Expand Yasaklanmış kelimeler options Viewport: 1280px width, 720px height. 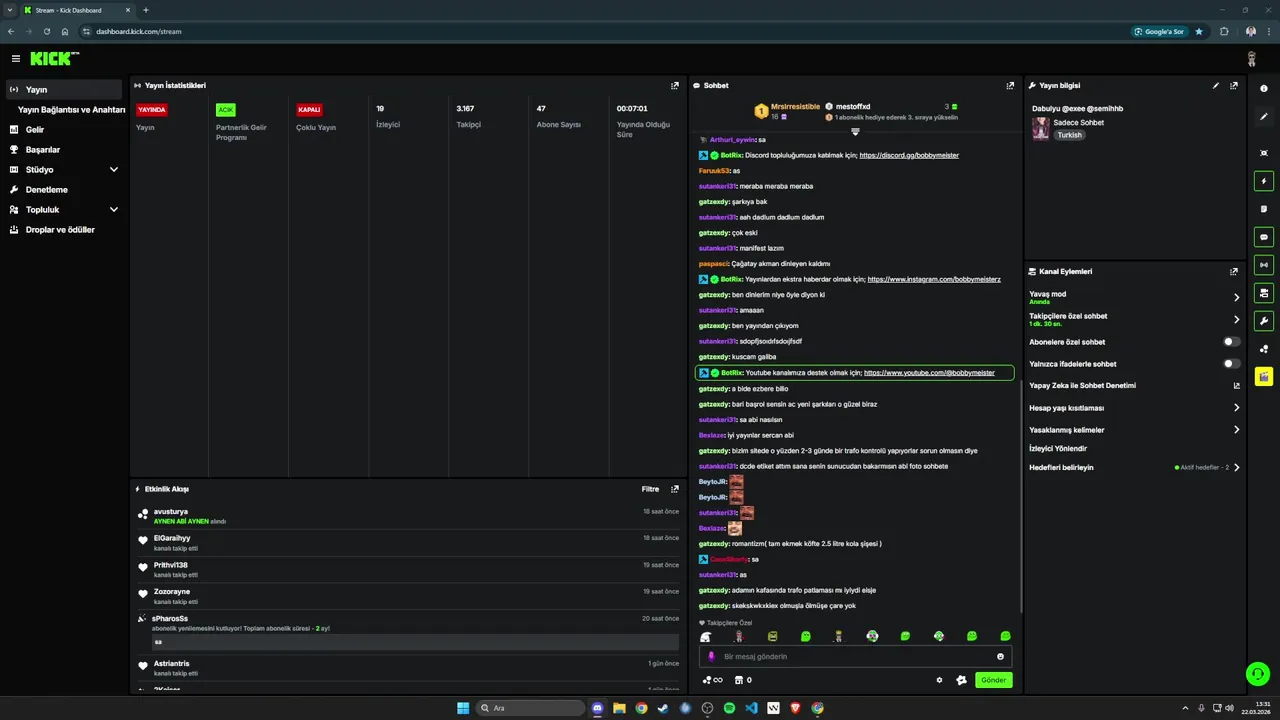tap(1236, 430)
